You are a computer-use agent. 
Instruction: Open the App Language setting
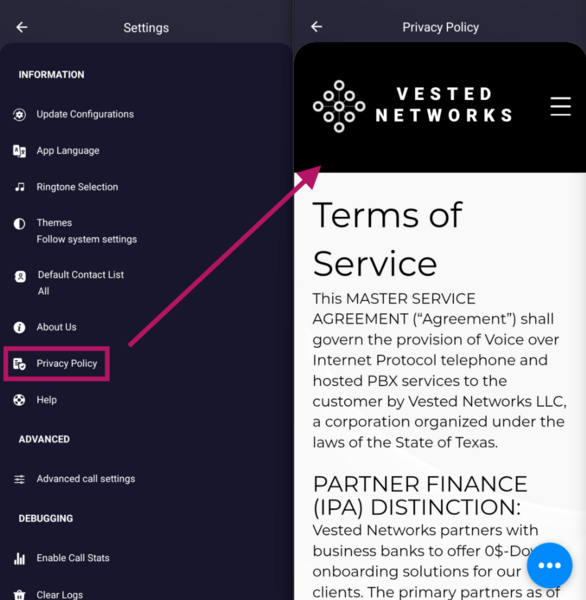[68, 151]
